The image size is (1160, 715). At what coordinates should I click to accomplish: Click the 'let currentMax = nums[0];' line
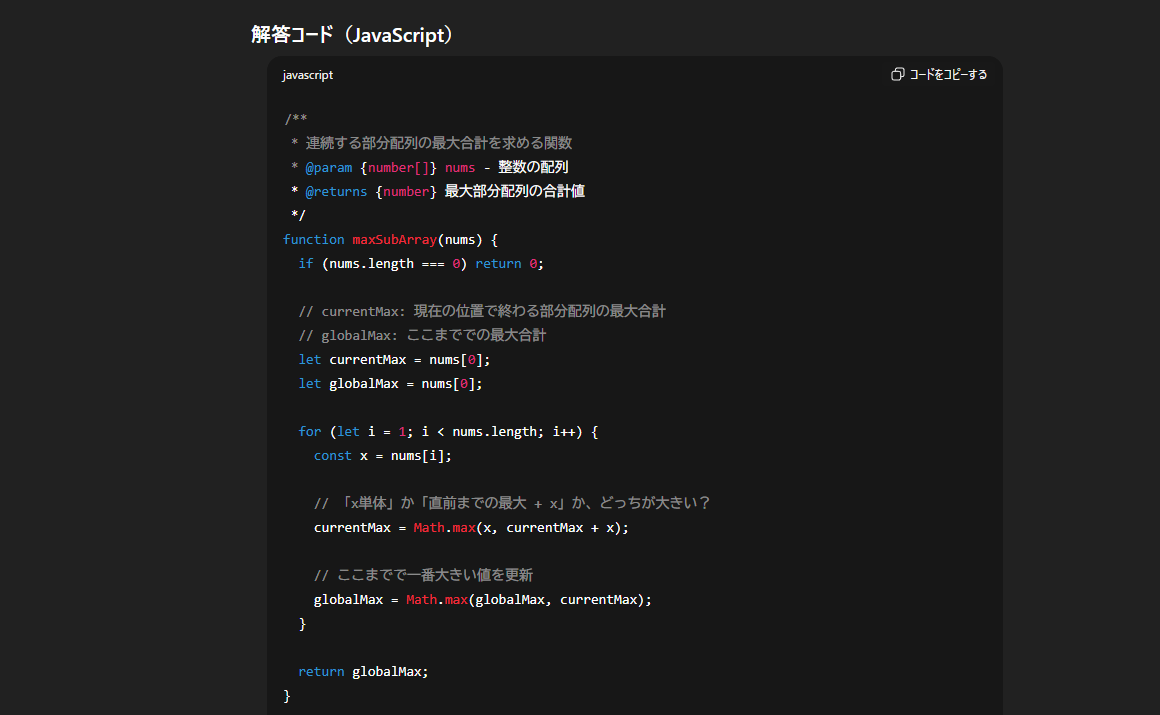coord(394,360)
